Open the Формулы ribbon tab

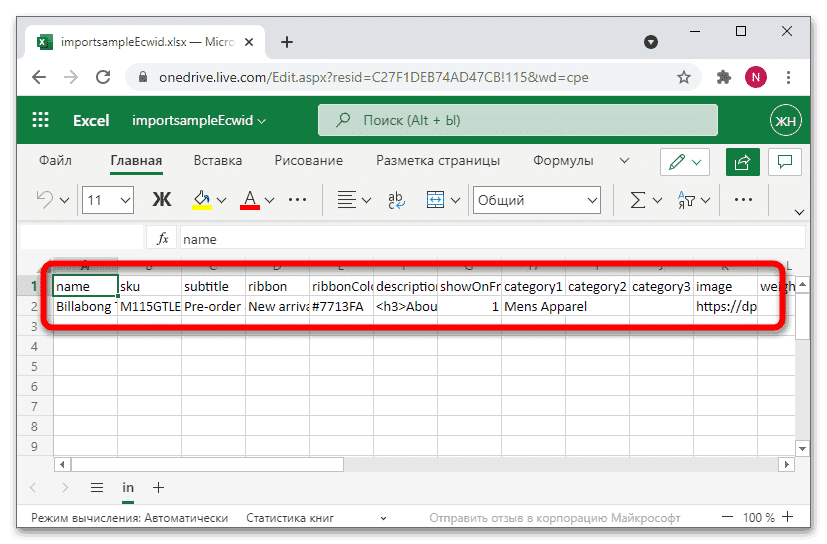(563, 160)
